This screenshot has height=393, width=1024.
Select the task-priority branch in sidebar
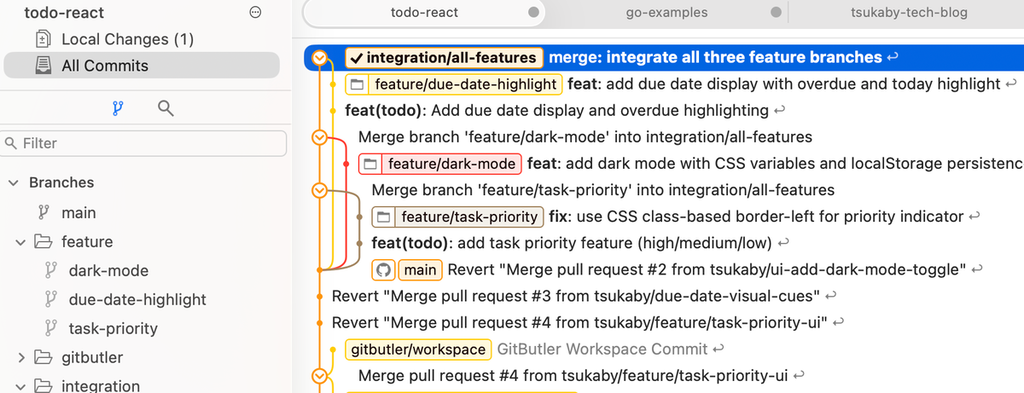click(x=113, y=328)
